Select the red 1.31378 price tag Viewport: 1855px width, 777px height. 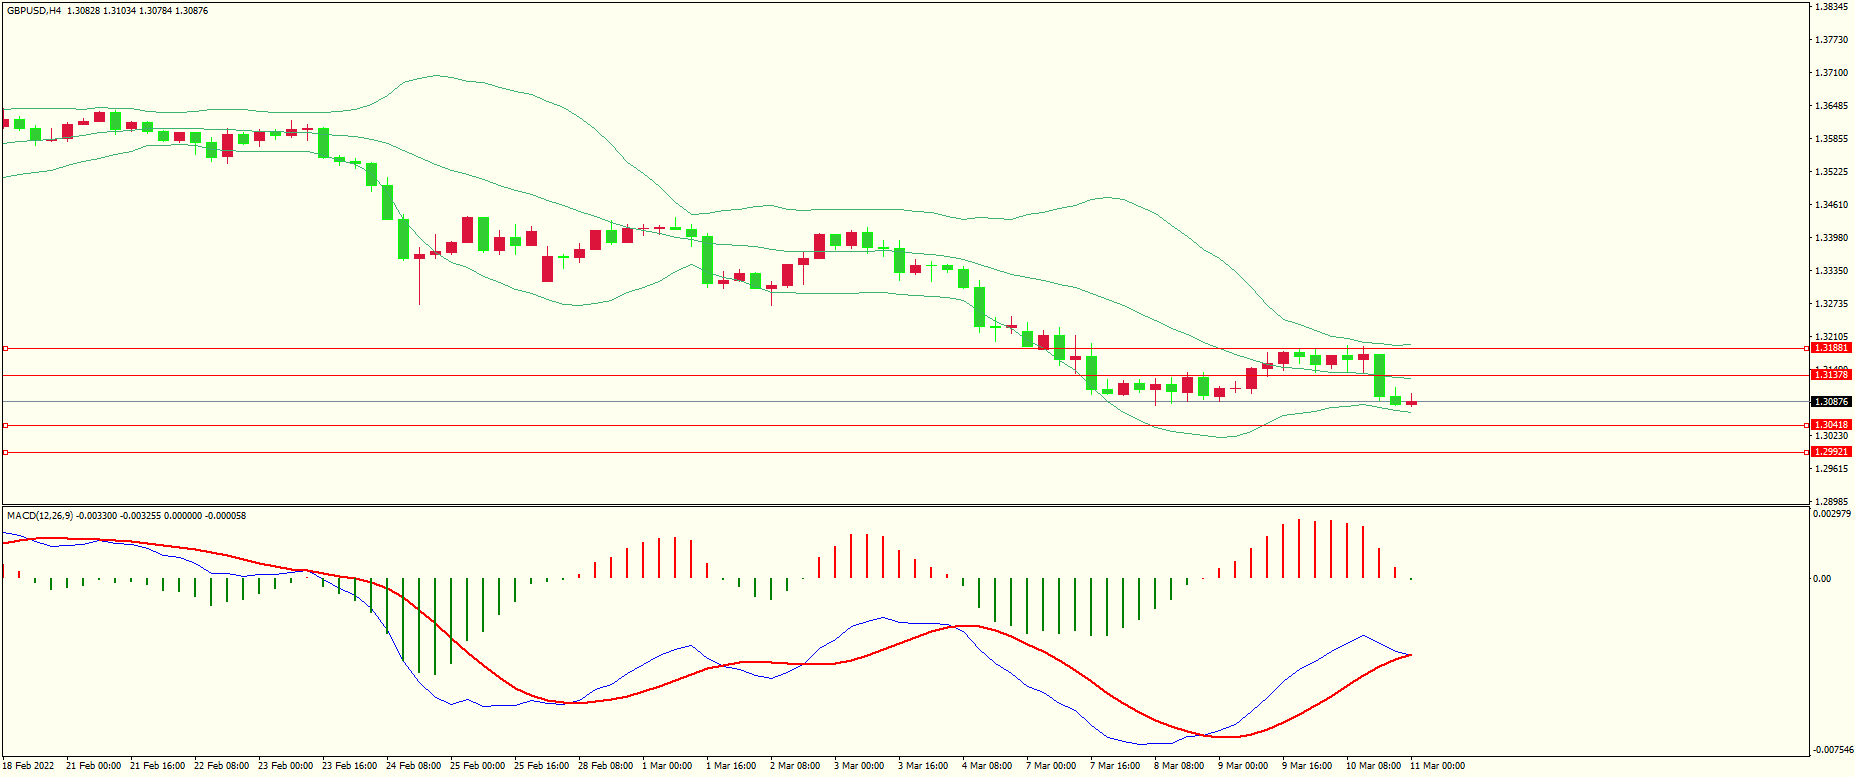point(1831,375)
